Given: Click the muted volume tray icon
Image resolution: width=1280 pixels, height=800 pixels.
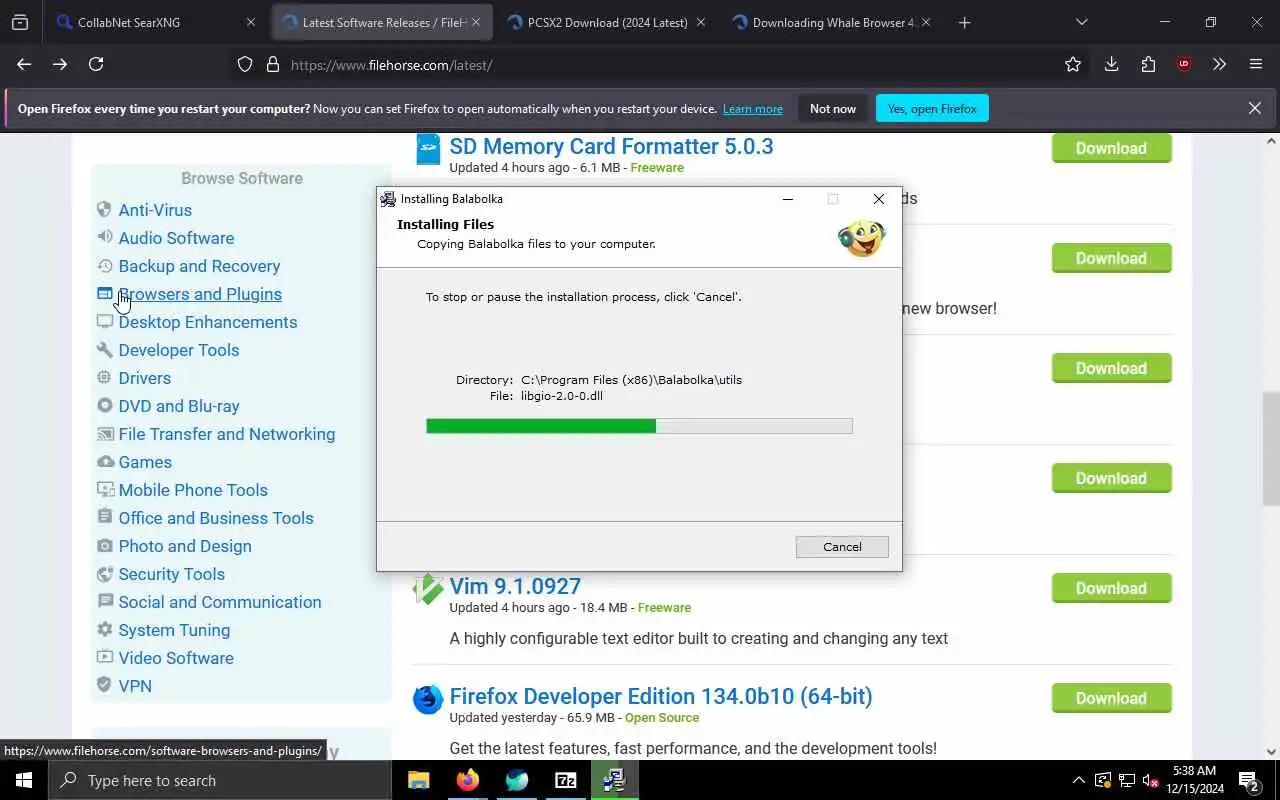Looking at the screenshot, I should pos(1151,780).
